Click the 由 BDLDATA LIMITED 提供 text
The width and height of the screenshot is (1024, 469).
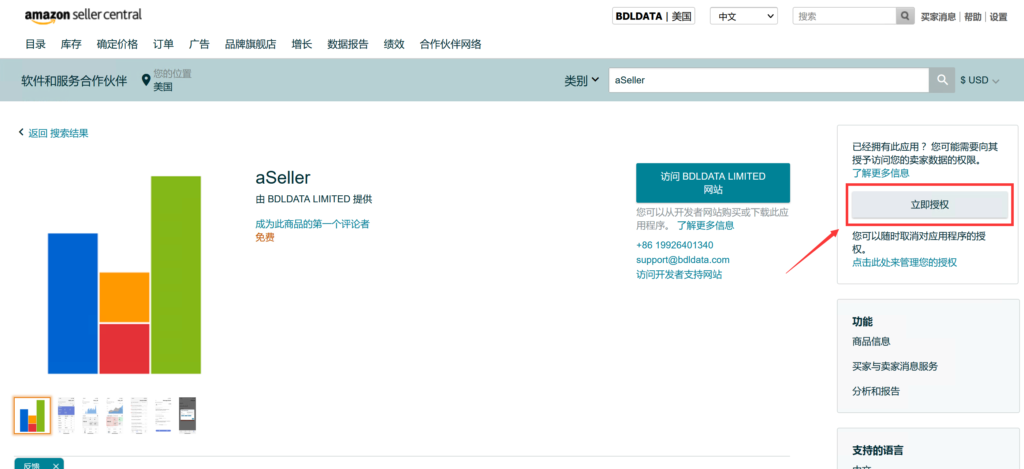coord(313,199)
